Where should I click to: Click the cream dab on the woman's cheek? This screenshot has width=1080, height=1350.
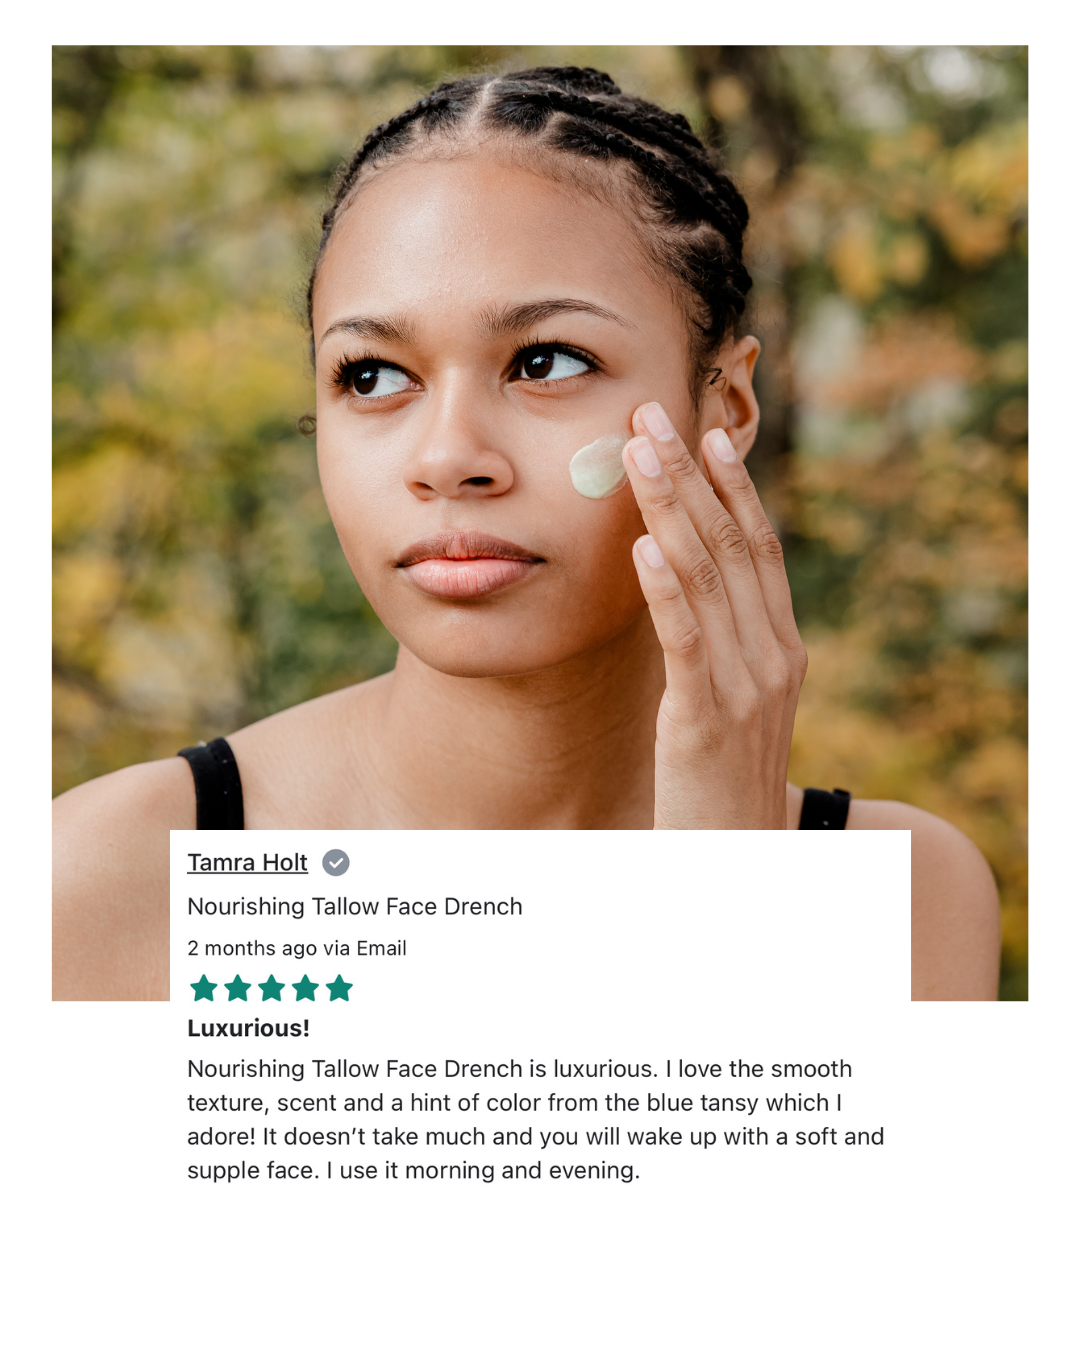click(598, 467)
